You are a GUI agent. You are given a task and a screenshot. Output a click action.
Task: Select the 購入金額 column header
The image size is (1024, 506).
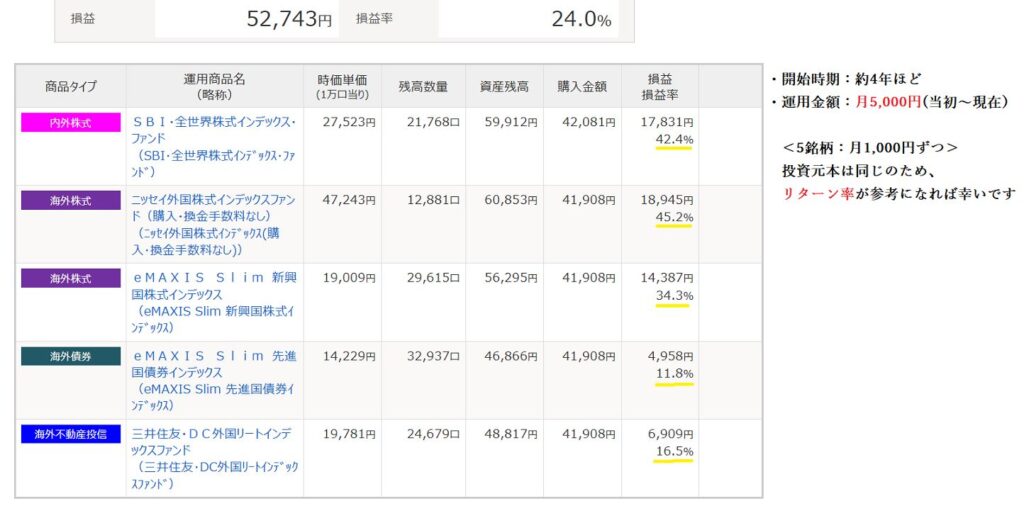tap(582, 87)
